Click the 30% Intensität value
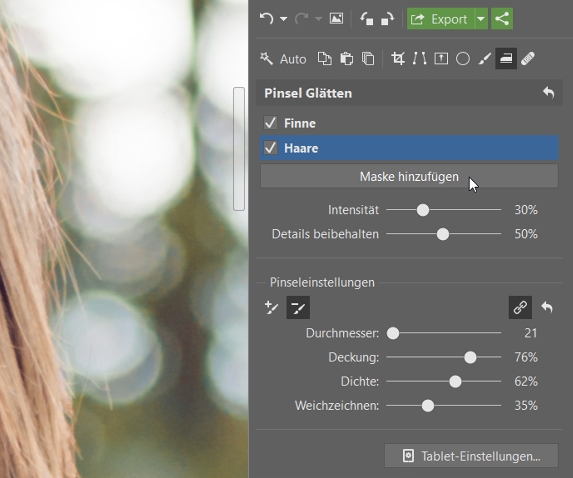The height and width of the screenshot is (478, 573). [526, 210]
